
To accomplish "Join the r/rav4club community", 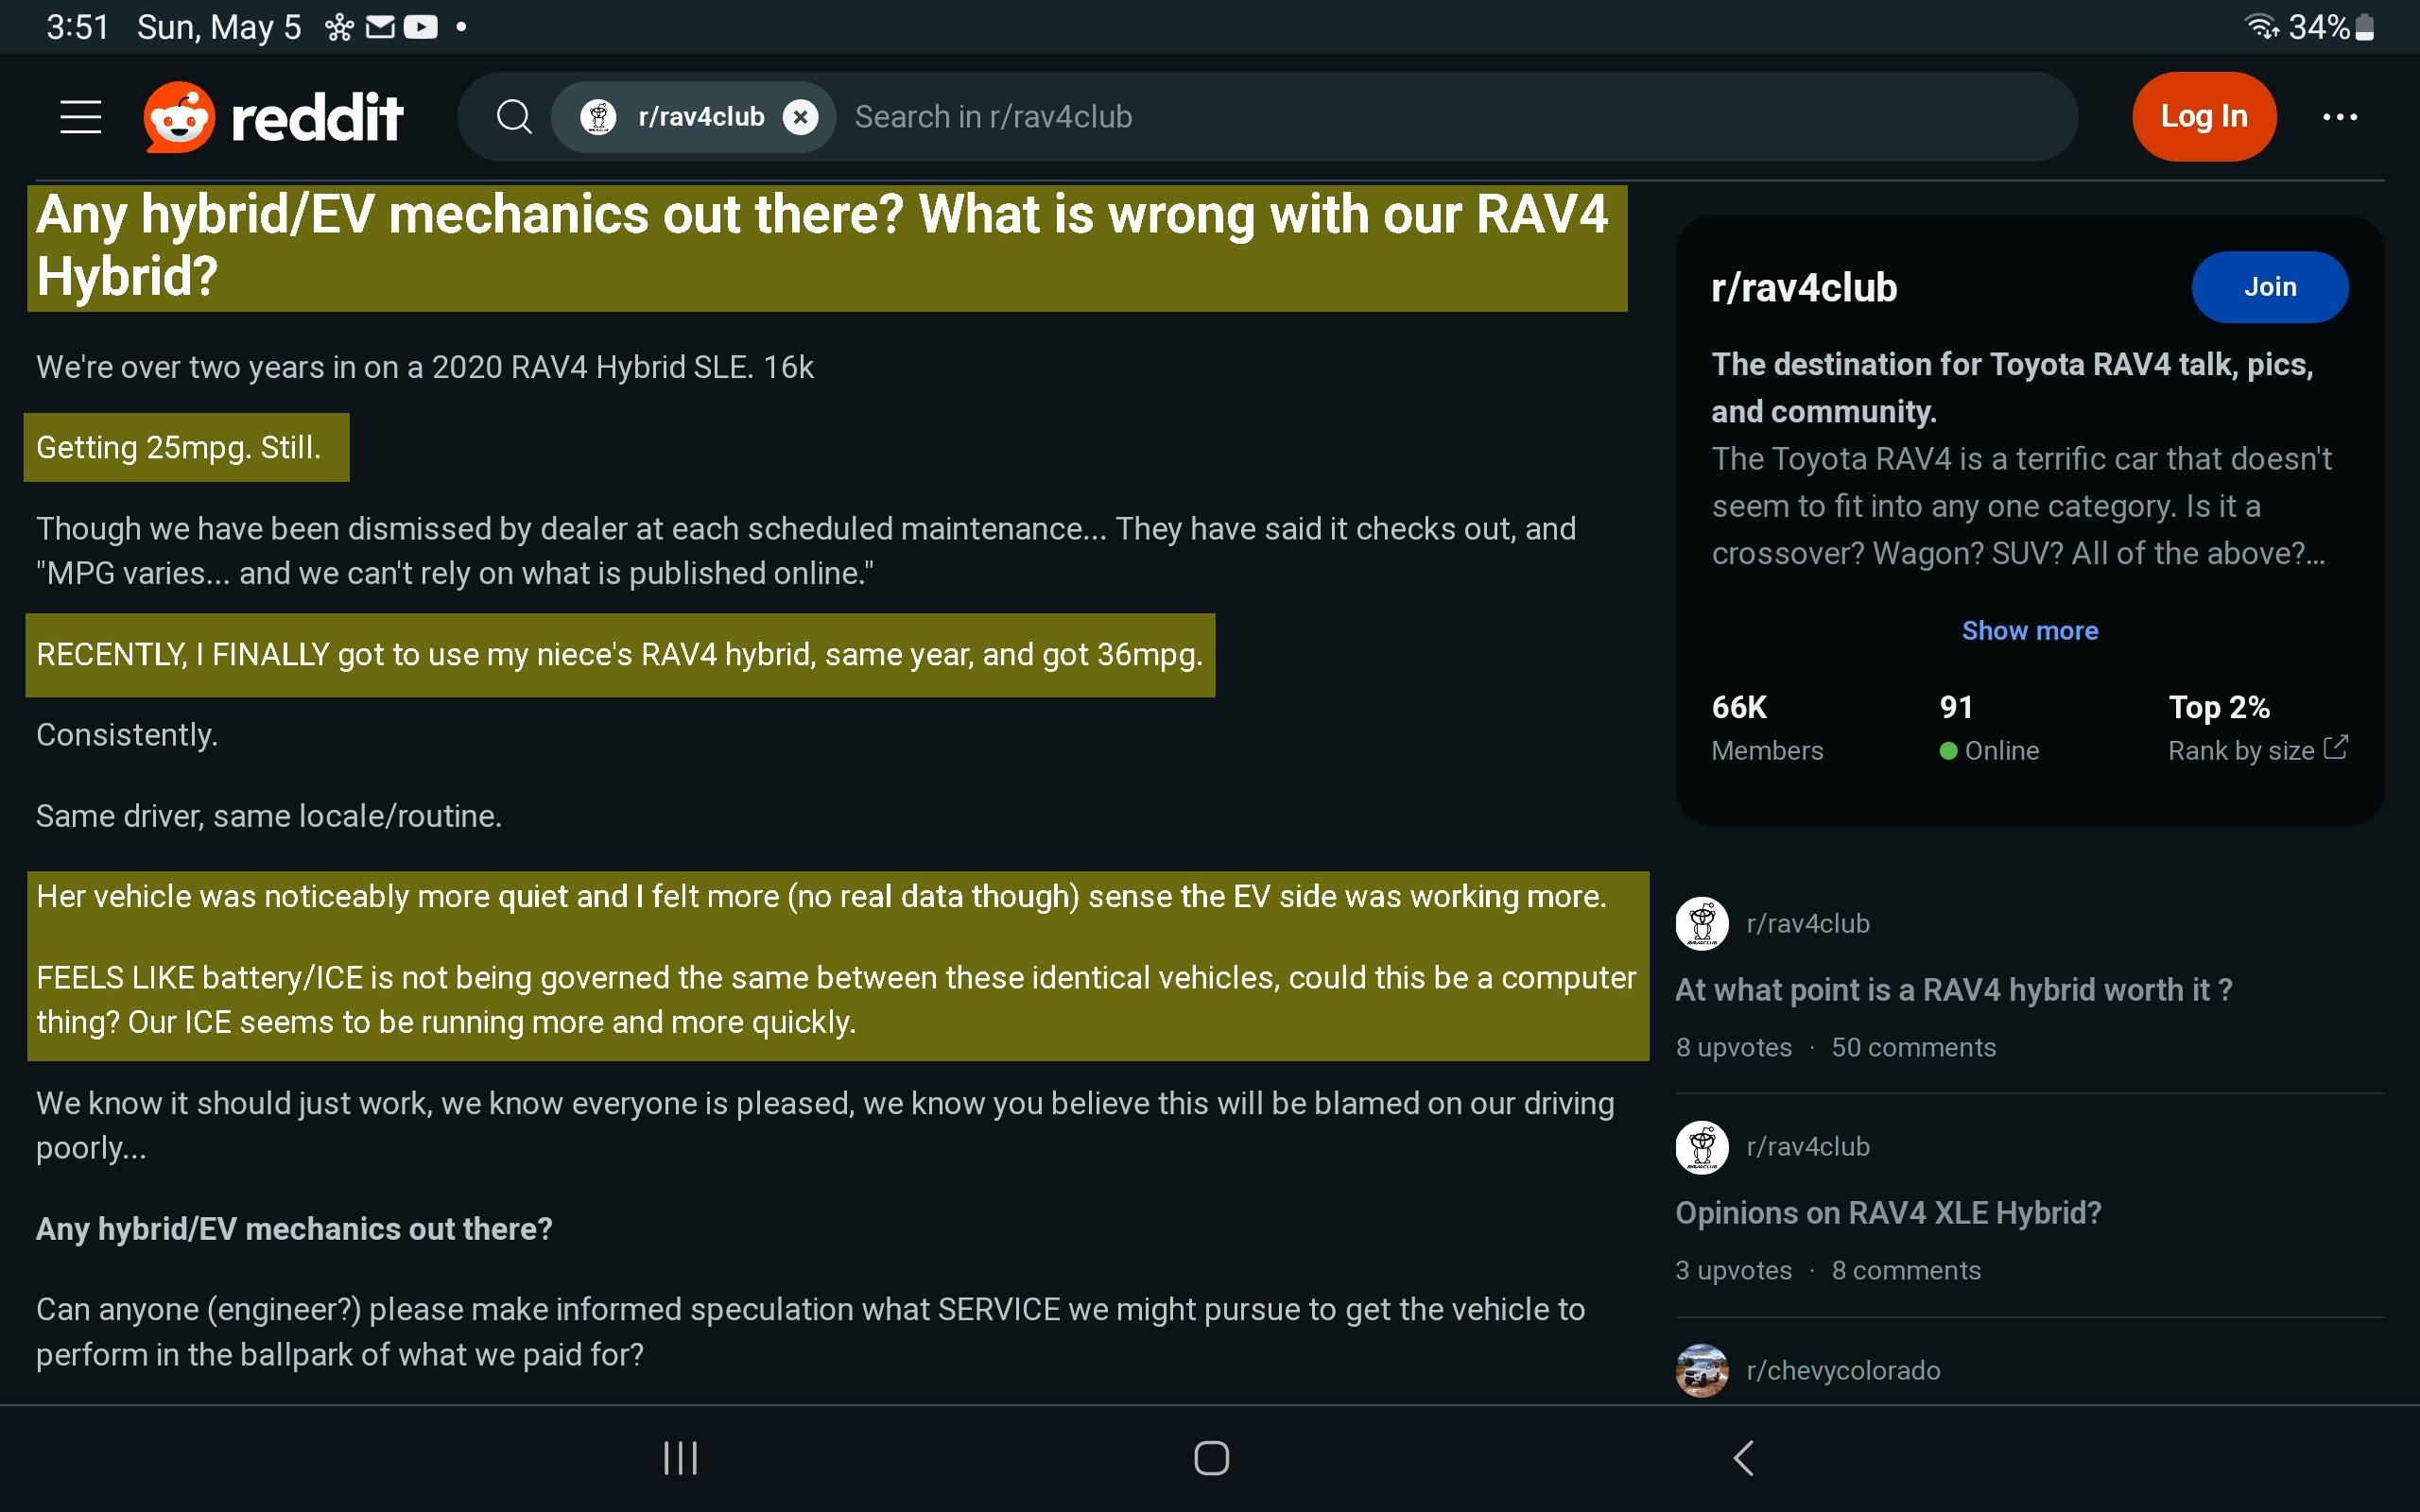I will 2270,287.
